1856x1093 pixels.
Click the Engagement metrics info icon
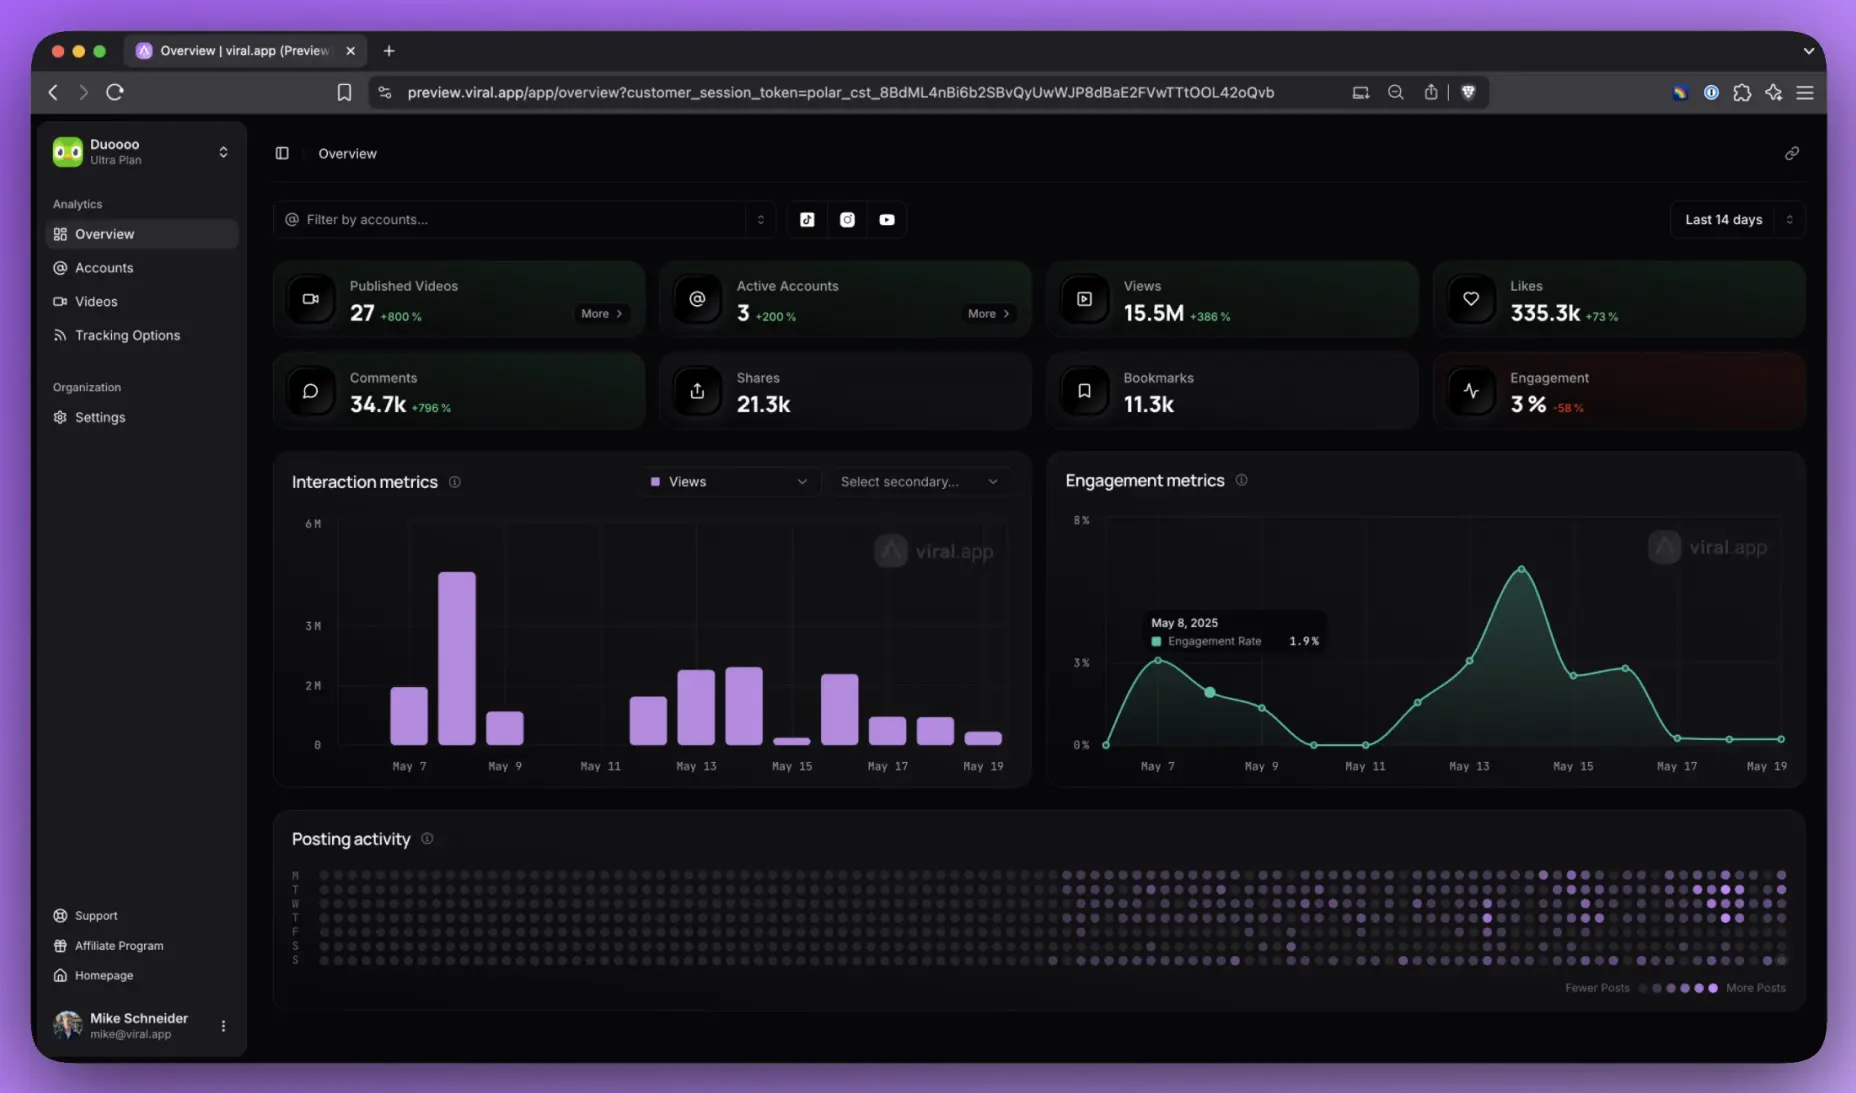[1241, 481]
